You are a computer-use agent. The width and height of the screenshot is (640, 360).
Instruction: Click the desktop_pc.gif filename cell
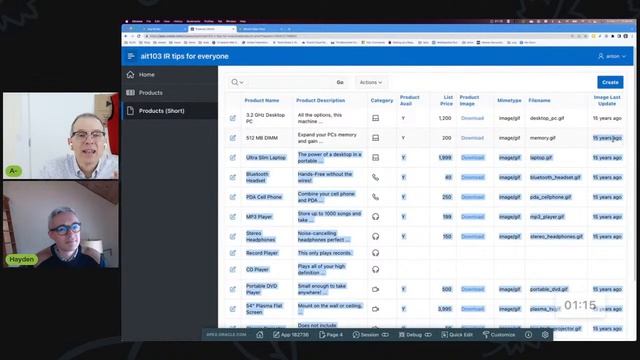547,118
